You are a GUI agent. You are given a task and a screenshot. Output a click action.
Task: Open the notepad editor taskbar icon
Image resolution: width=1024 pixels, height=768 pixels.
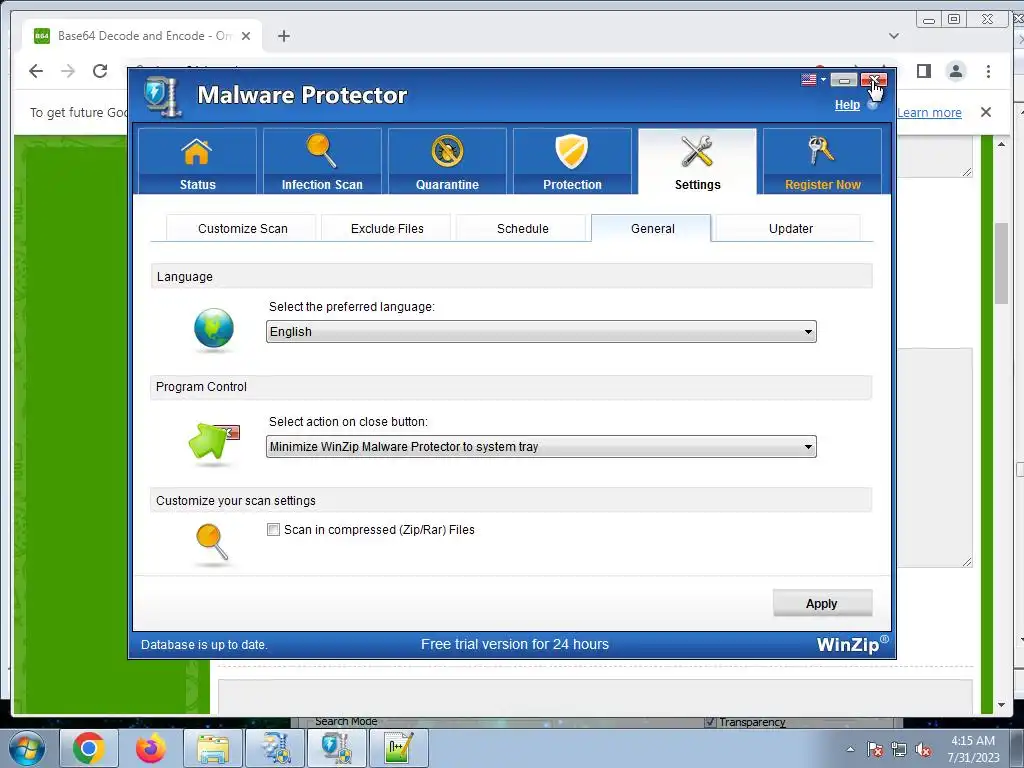point(399,748)
